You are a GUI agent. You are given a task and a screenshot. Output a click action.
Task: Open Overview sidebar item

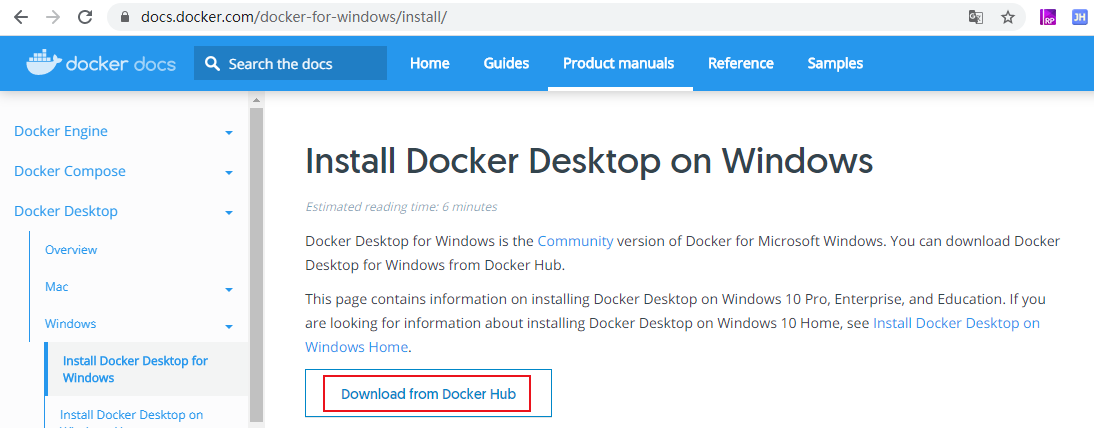[71, 249]
